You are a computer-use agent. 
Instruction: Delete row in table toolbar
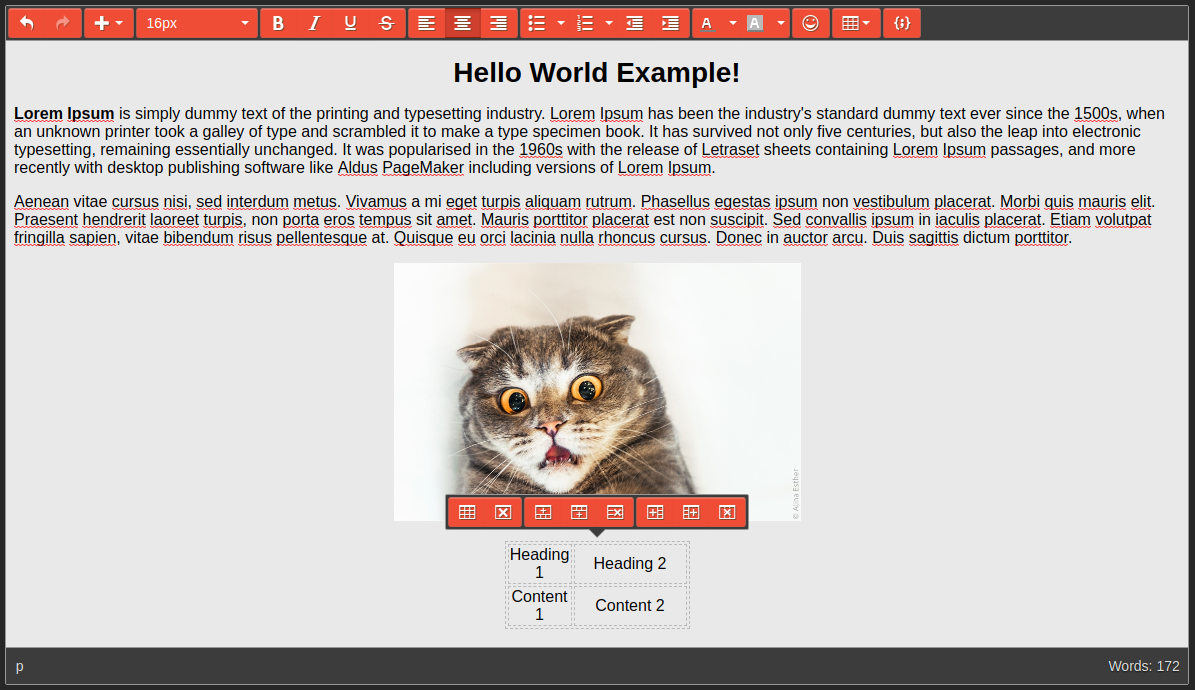tap(615, 512)
